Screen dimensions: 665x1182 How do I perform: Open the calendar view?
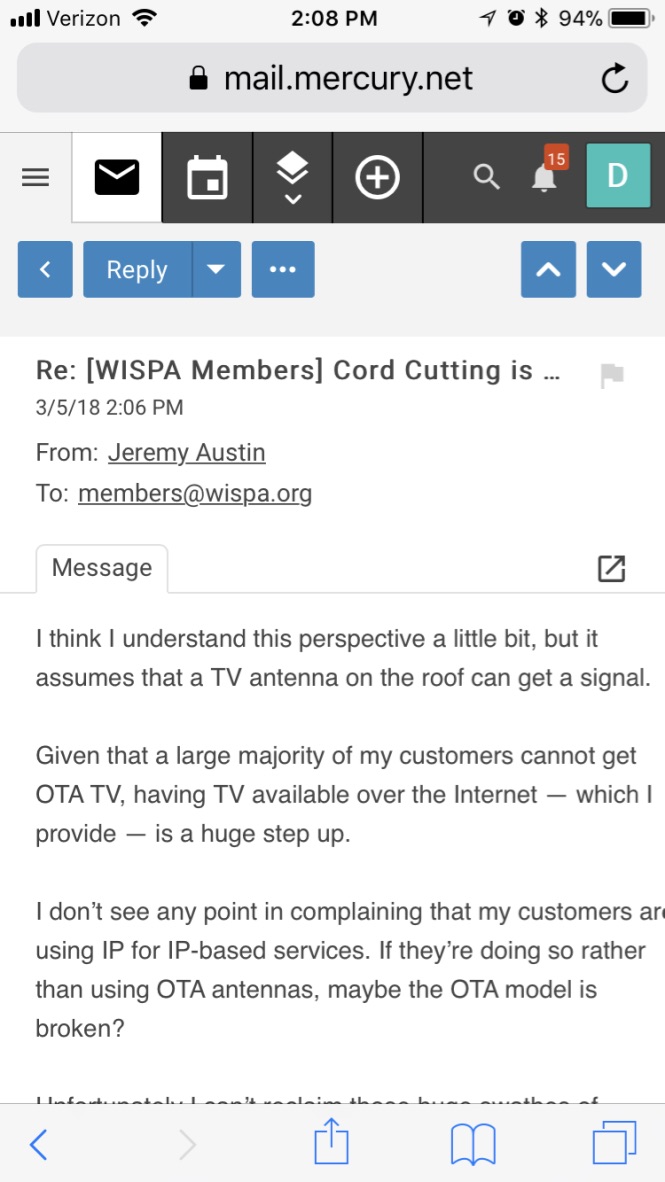click(x=207, y=178)
